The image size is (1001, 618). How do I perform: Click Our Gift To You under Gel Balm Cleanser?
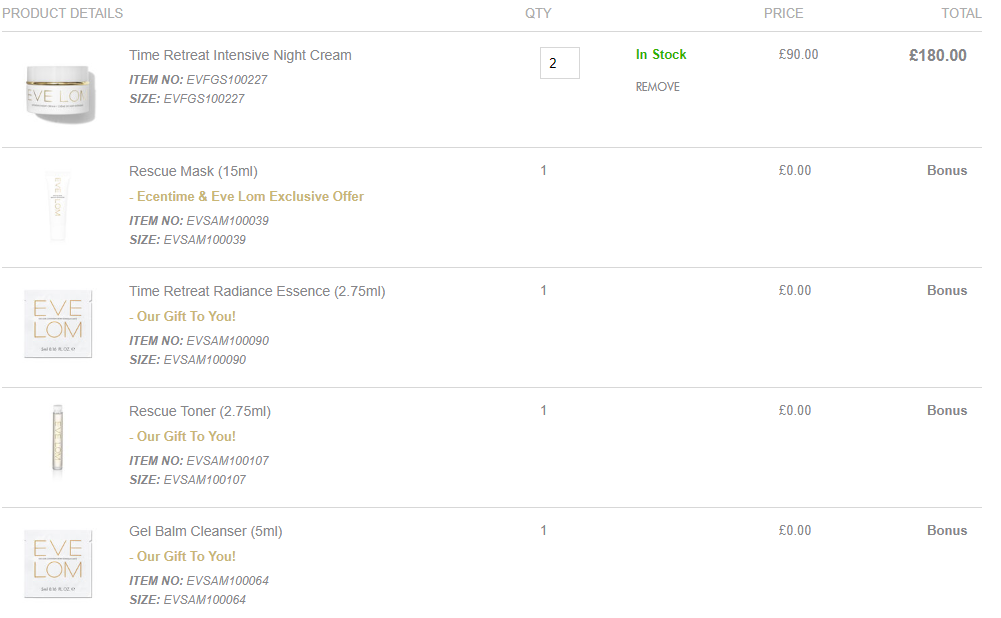pyautogui.click(x=183, y=557)
